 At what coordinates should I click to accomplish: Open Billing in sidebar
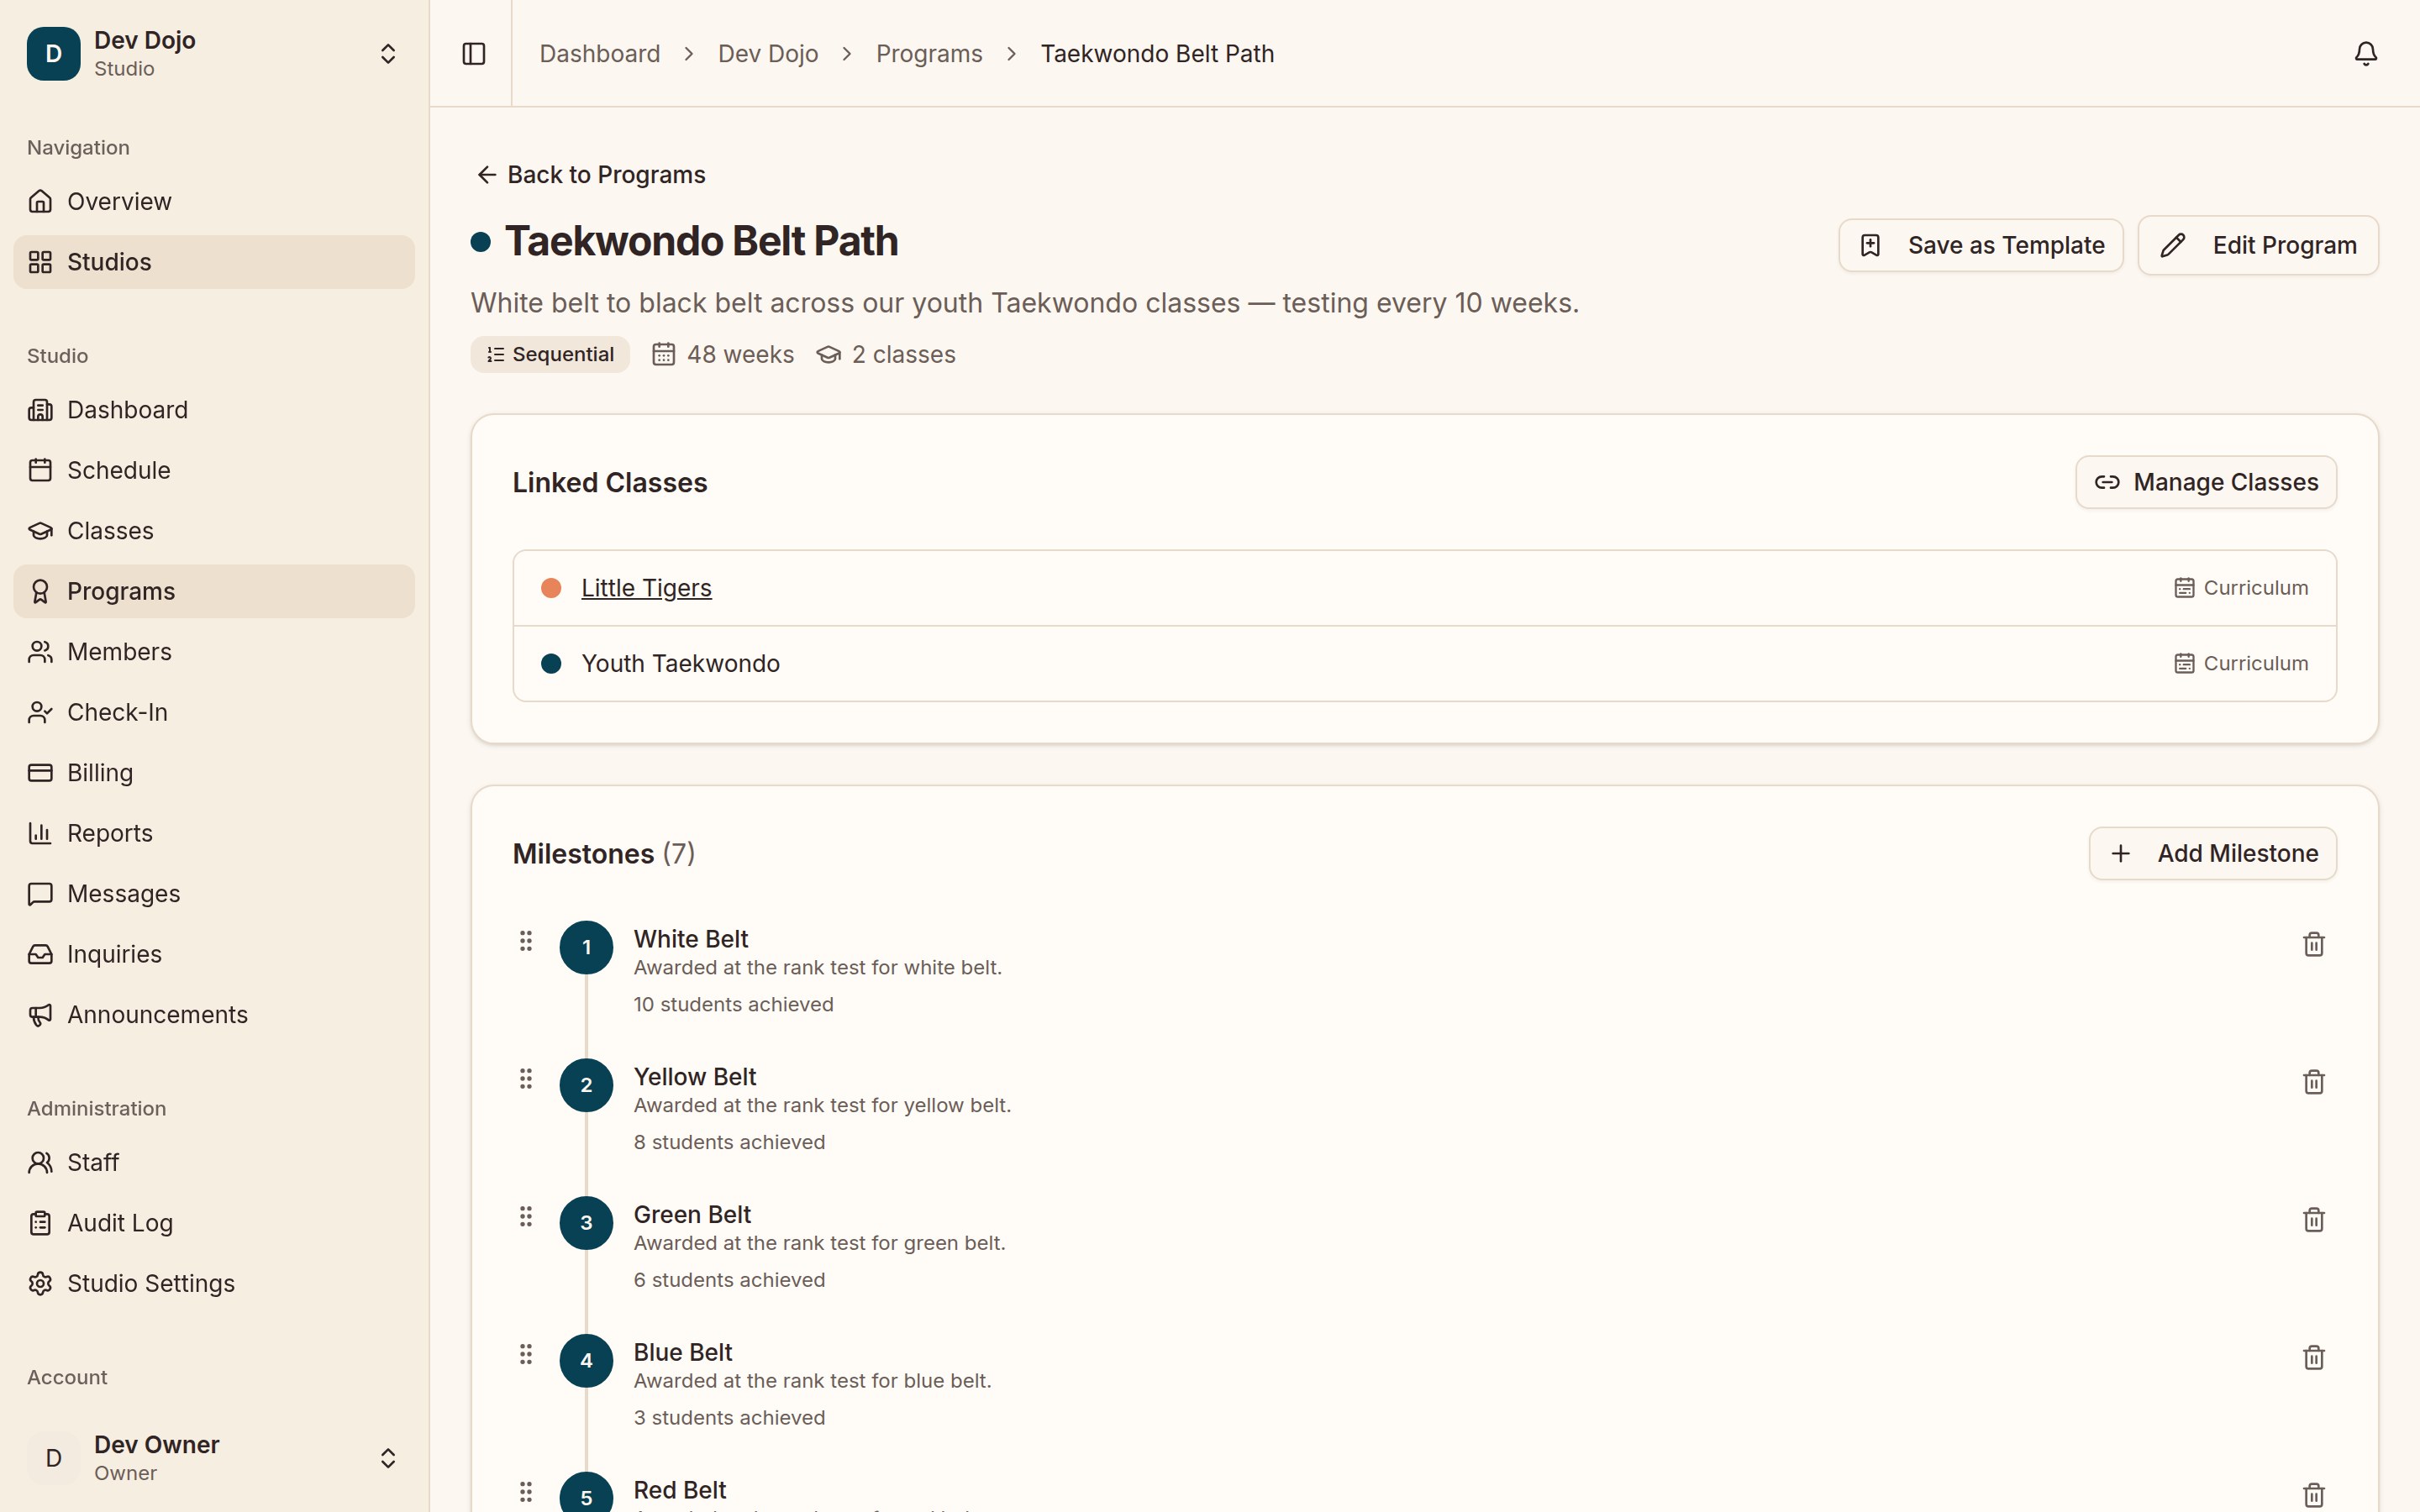[x=214, y=773]
